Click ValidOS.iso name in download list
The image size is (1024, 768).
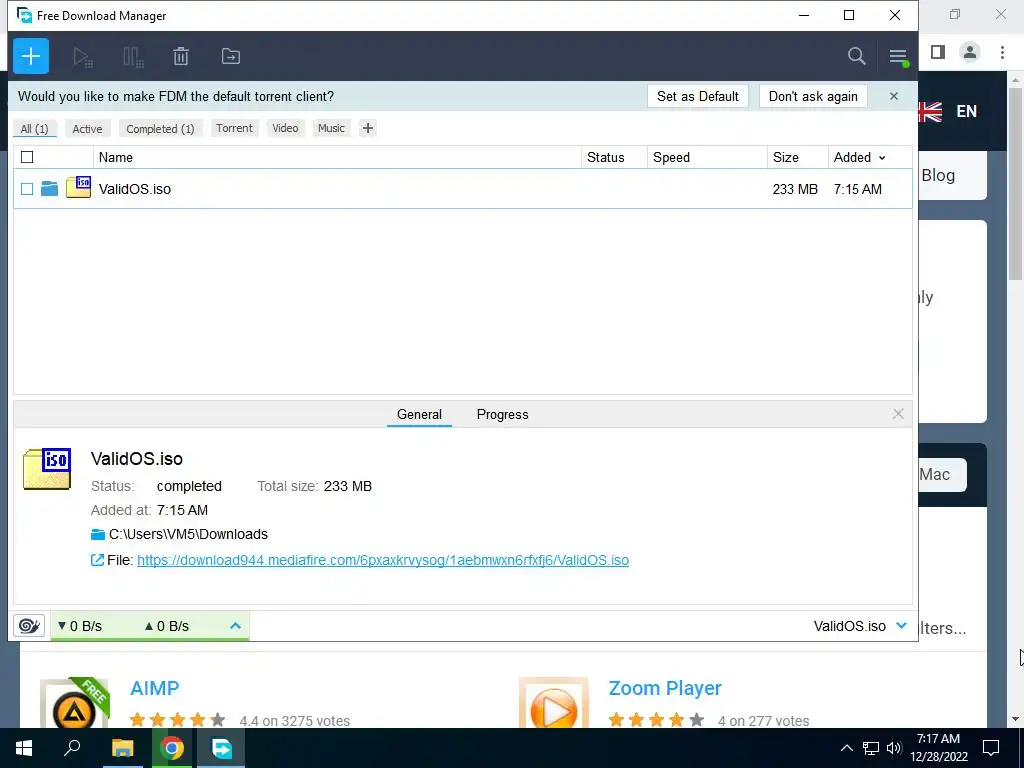pyautogui.click(x=135, y=189)
